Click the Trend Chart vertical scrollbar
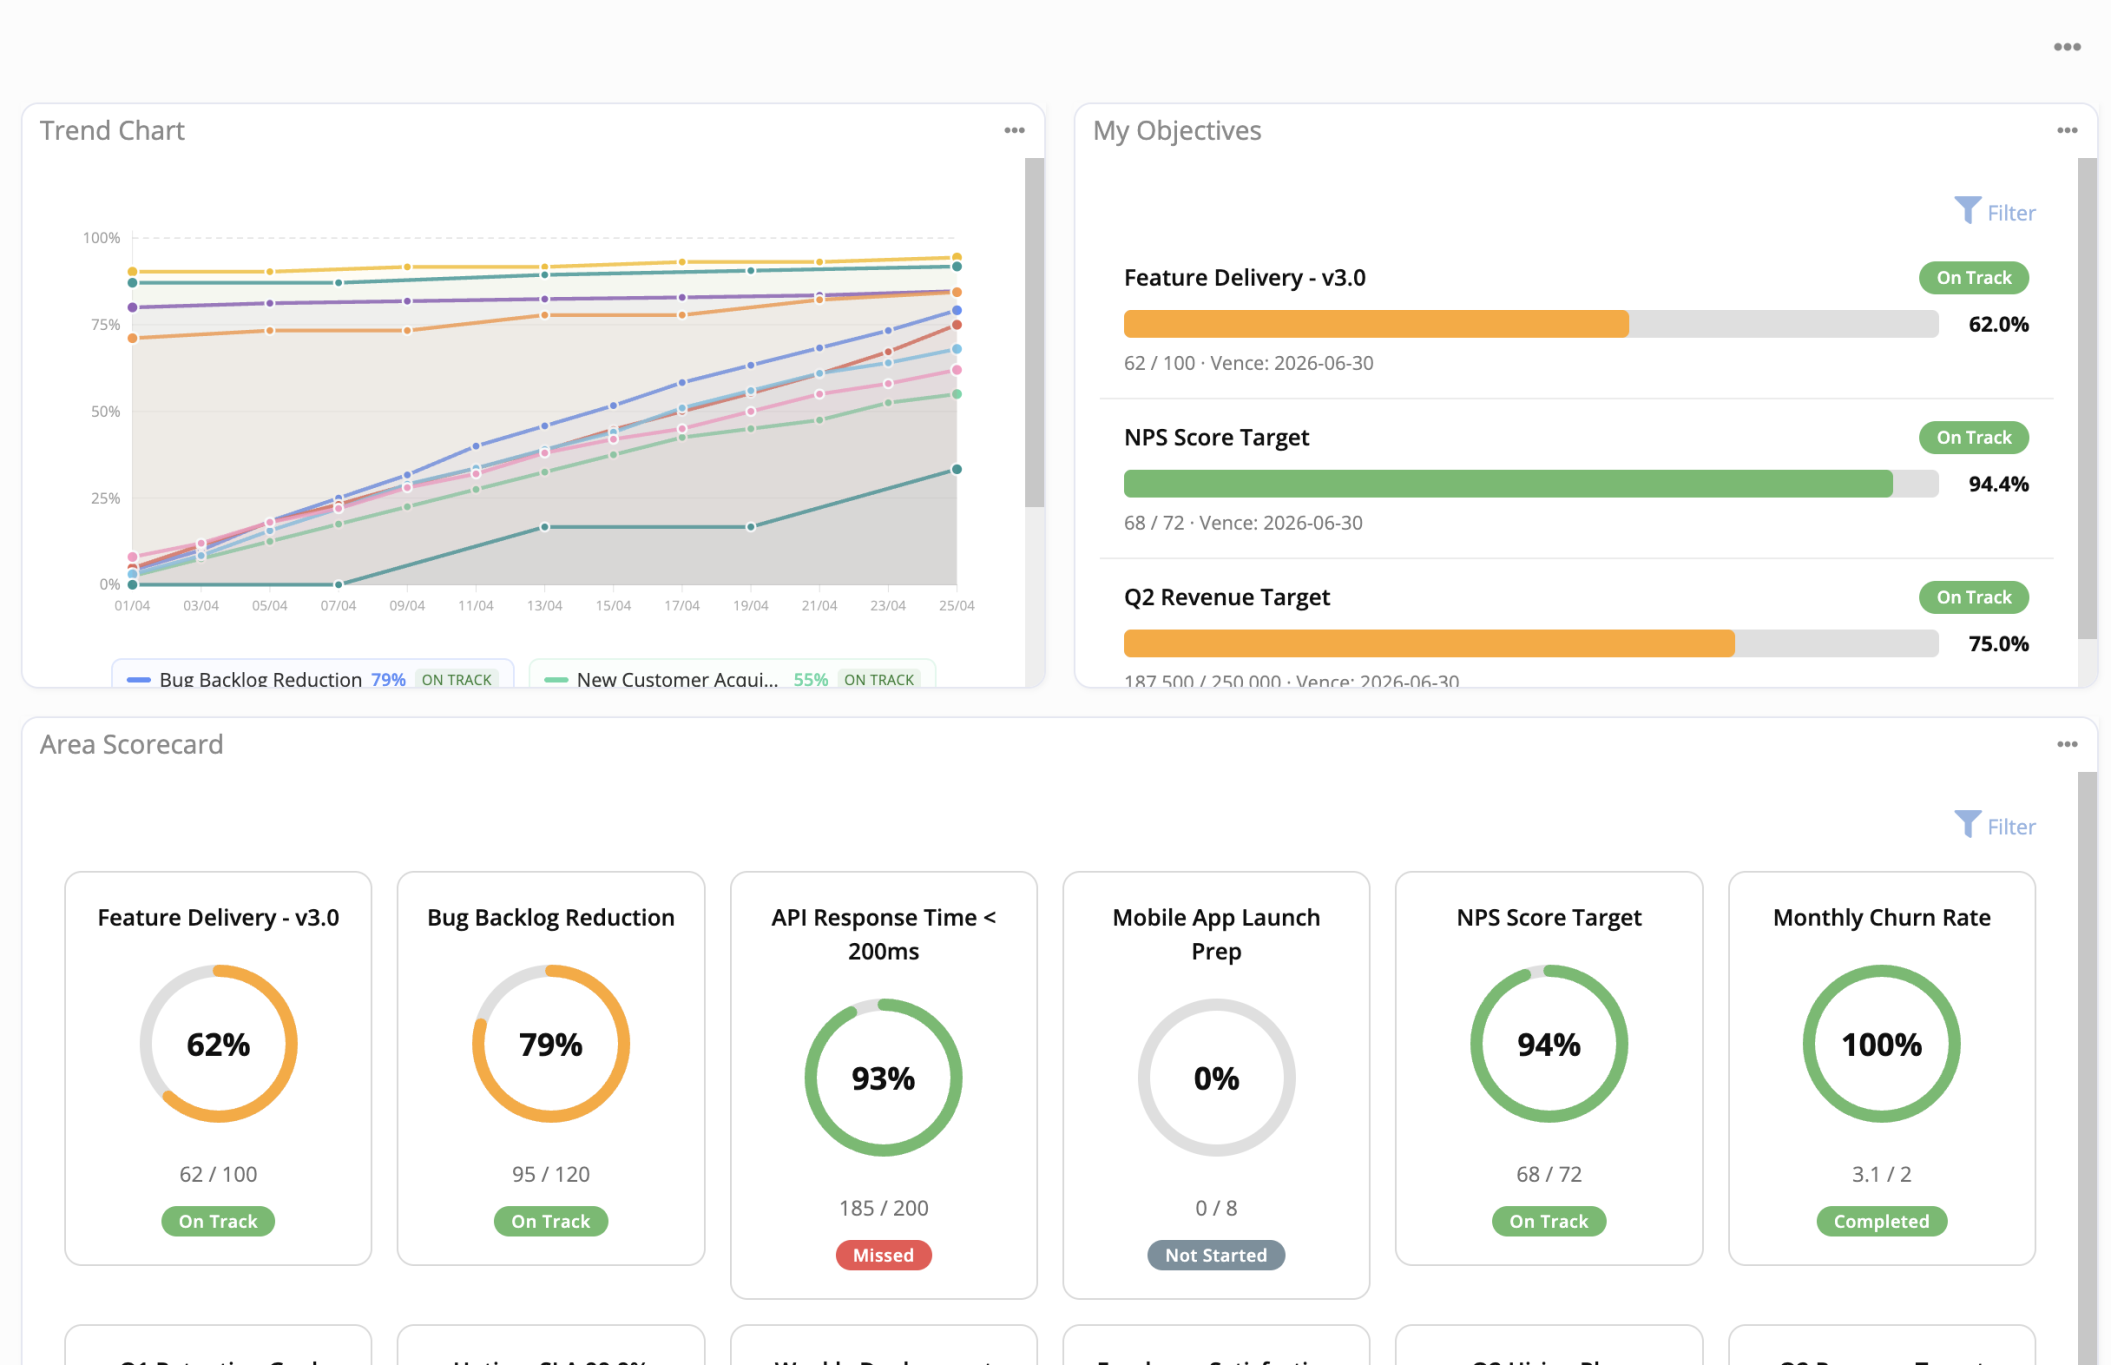The height and width of the screenshot is (1365, 2111). [1034, 332]
